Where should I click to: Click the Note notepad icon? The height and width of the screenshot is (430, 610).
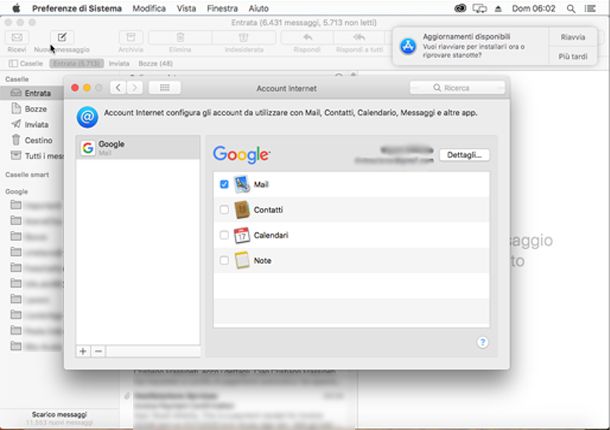242,260
